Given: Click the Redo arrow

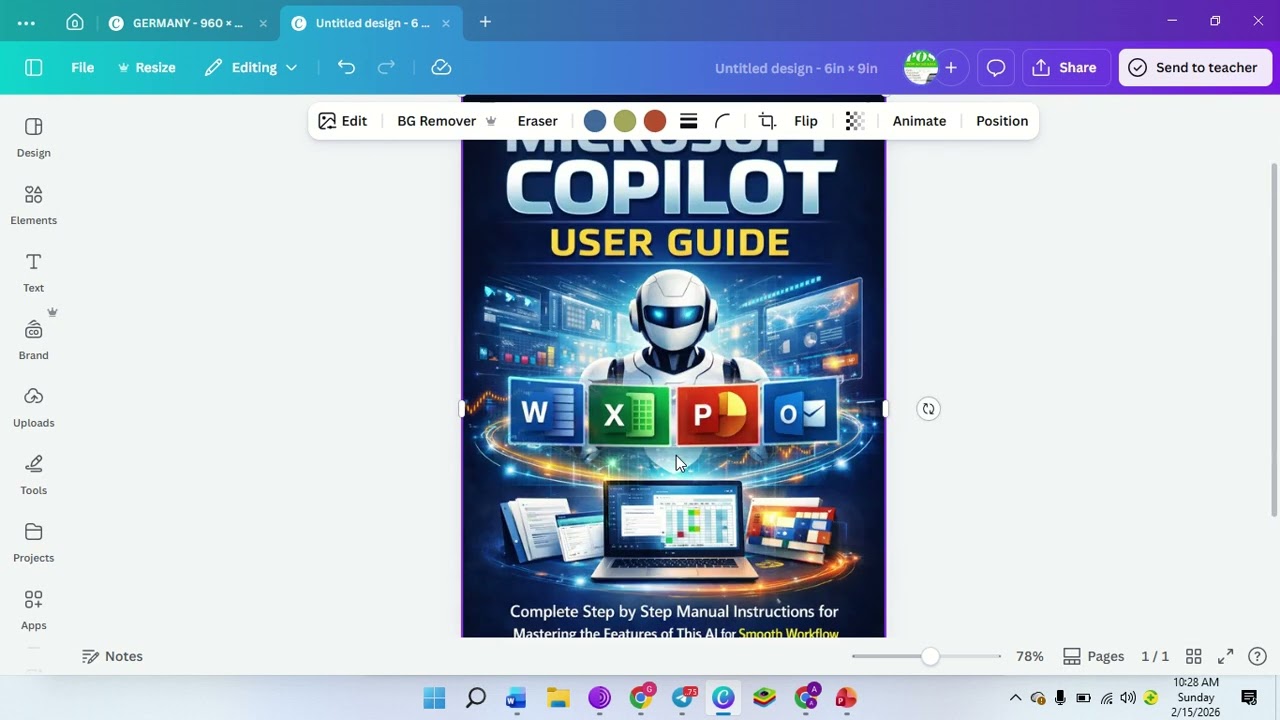Looking at the screenshot, I should point(386,67).
